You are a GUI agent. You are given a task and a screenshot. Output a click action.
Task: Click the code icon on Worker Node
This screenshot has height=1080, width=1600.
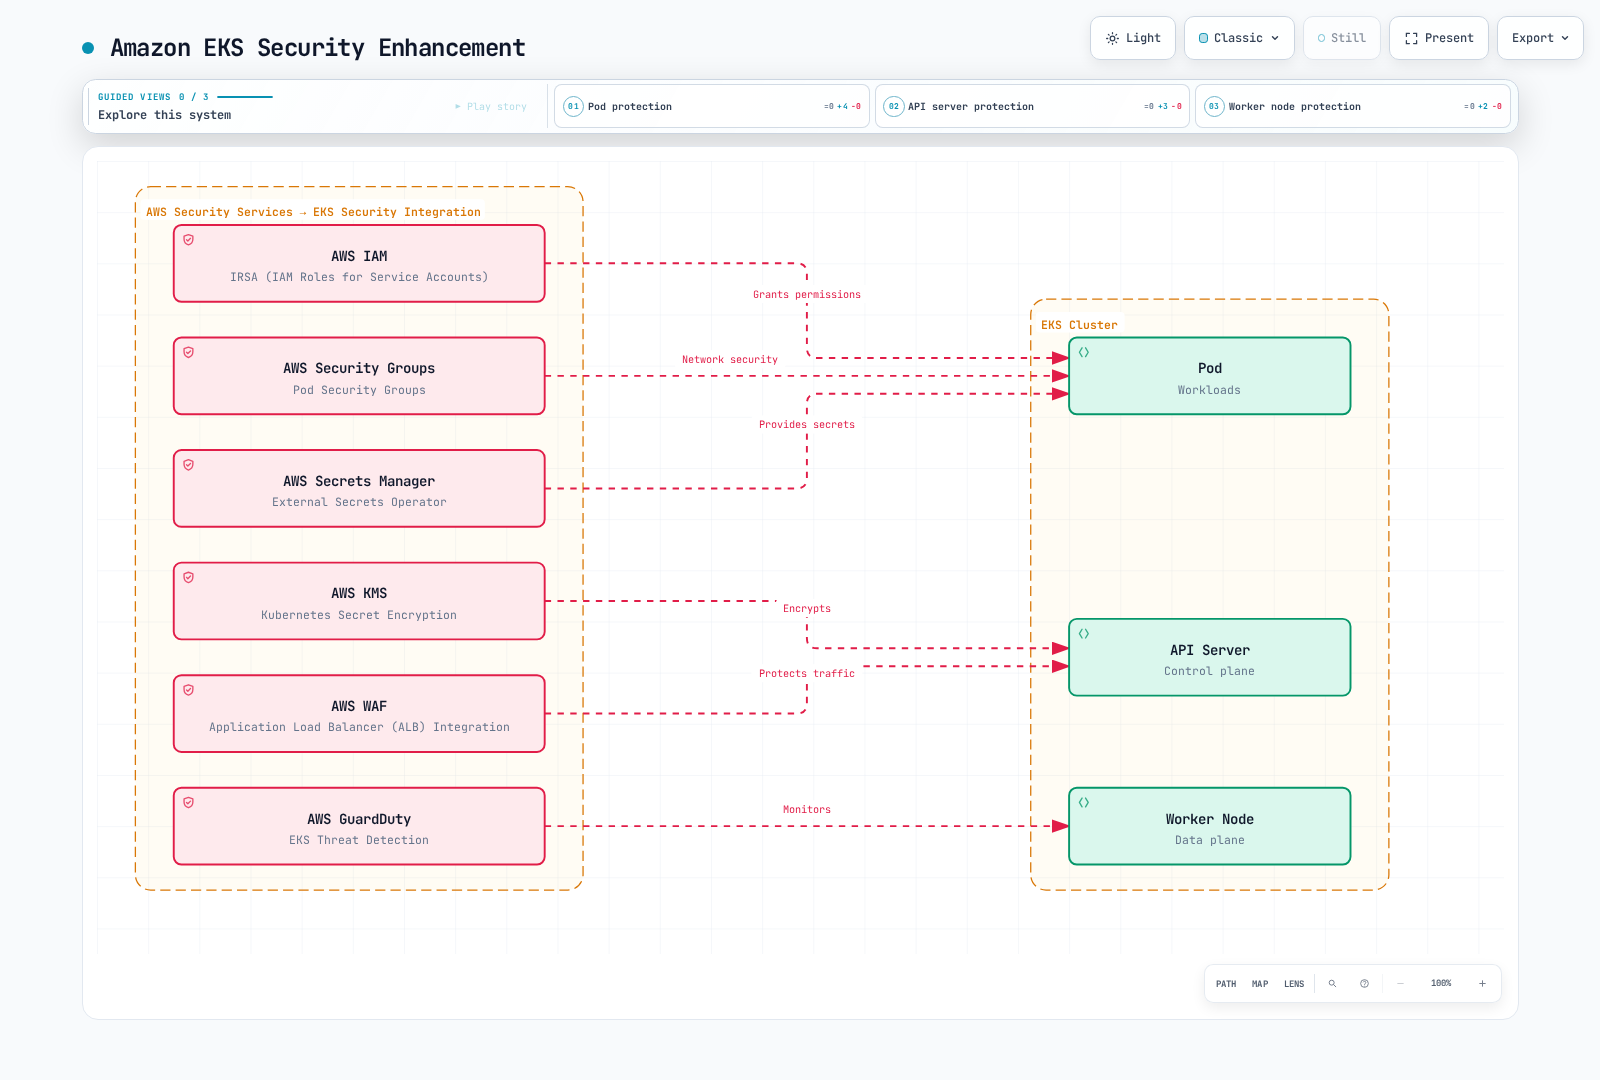coord(1084,802)
